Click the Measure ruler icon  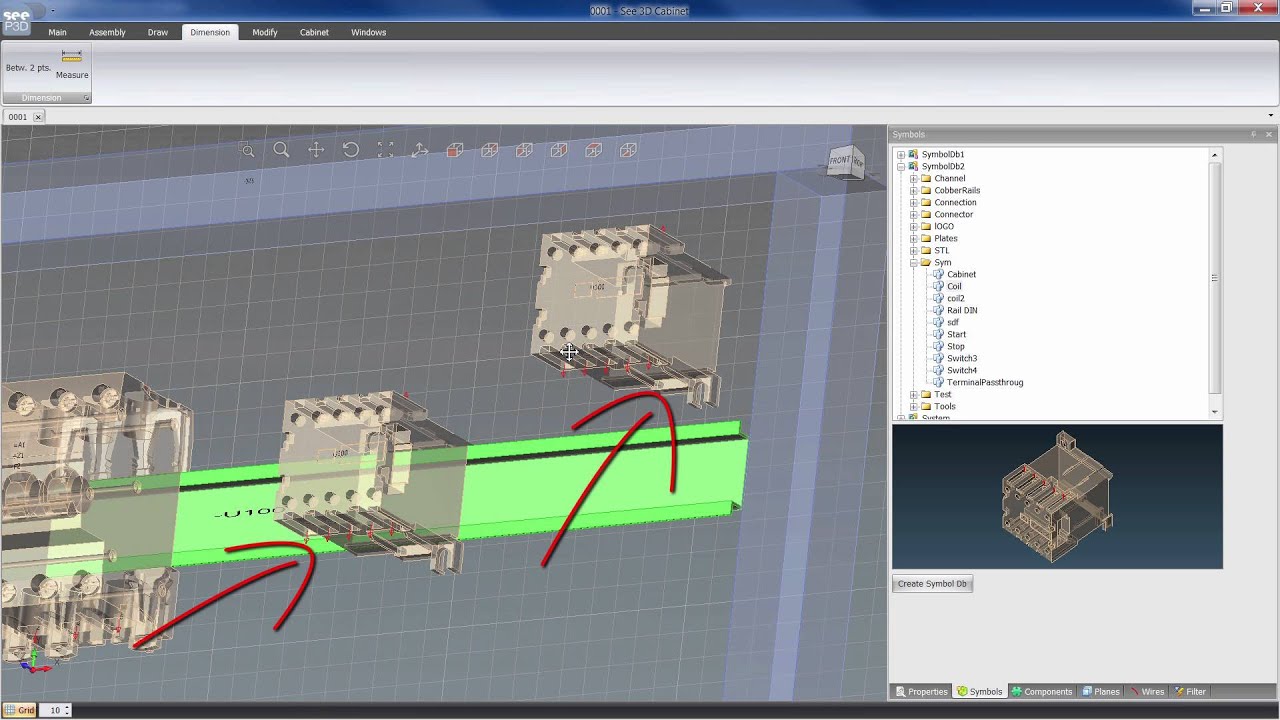point(72,57)
